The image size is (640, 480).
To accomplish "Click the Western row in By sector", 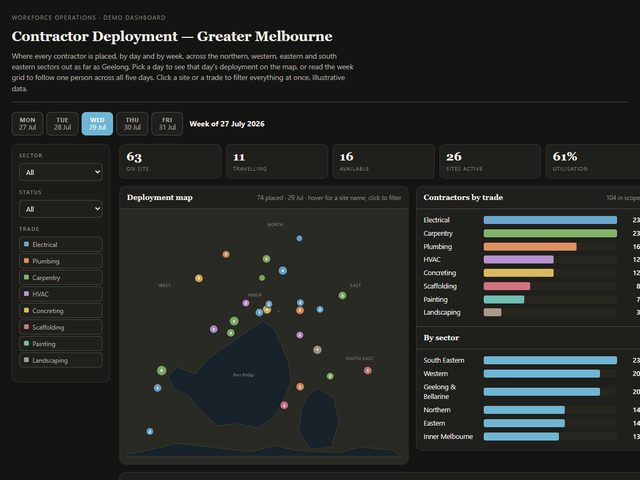I will [531, 373].
